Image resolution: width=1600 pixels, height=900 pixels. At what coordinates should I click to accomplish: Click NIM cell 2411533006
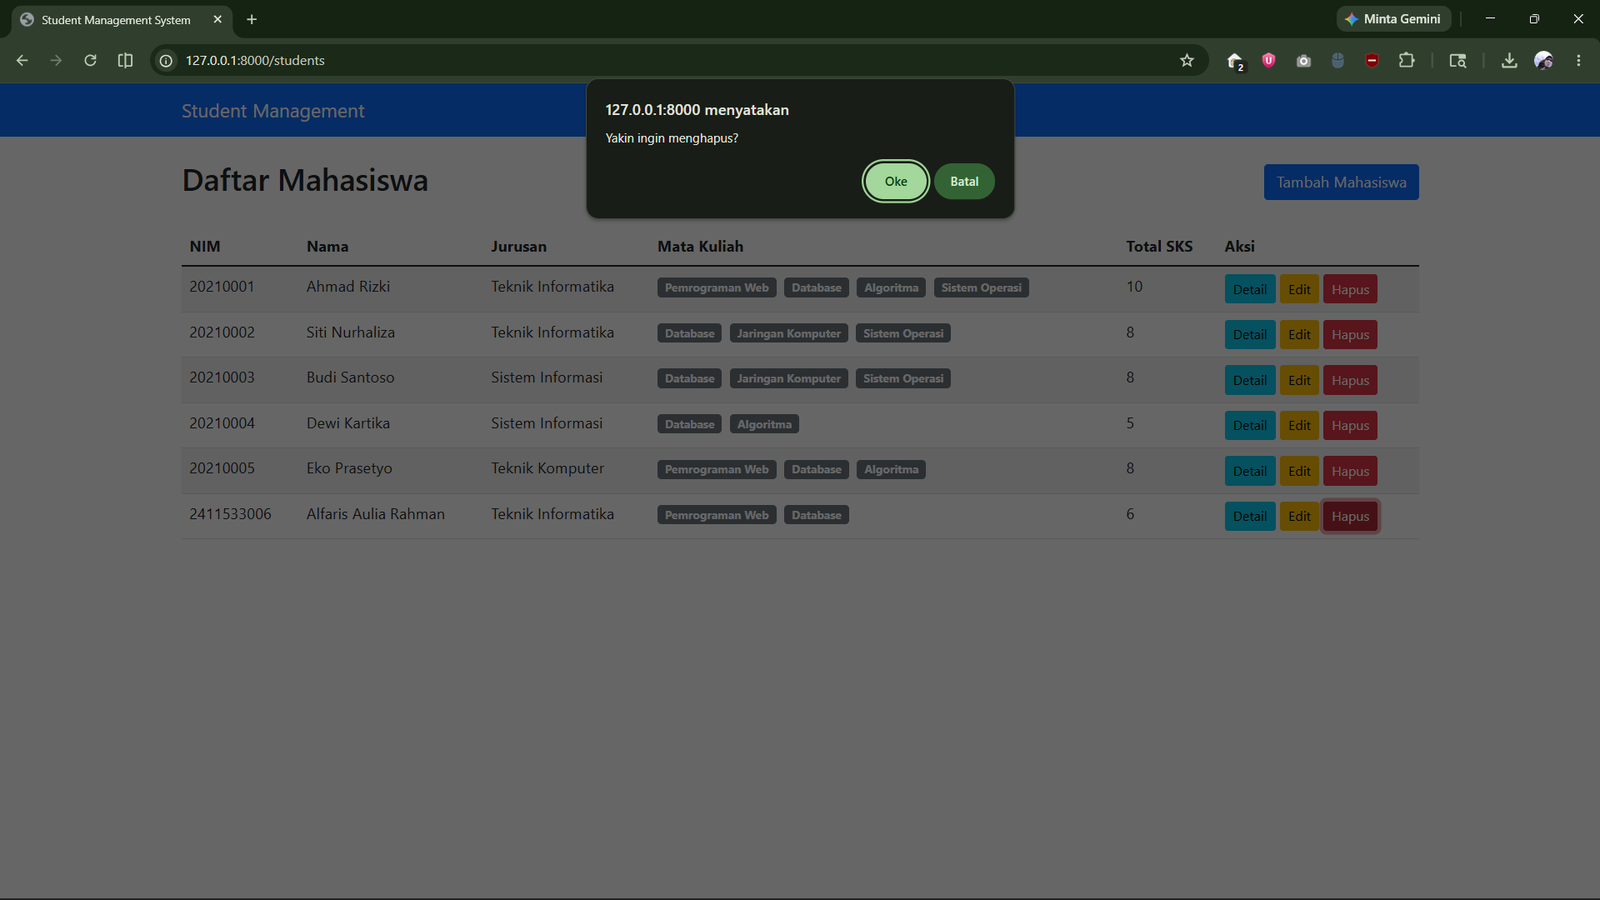[230, 514]
